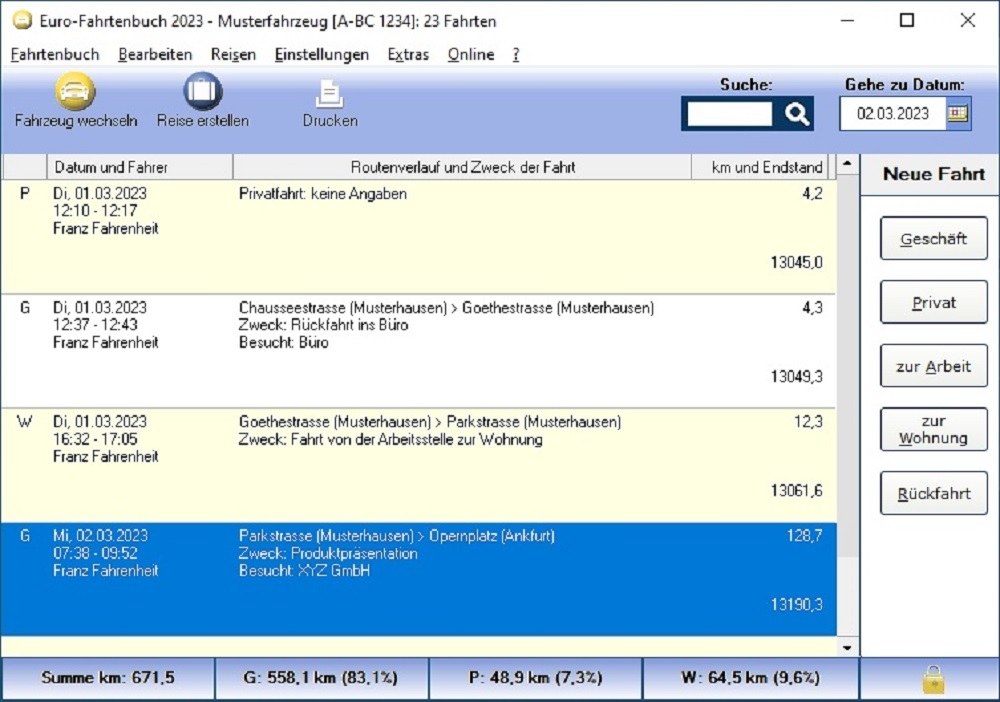This screenshot has height=702, width=1000.
Task: Click the zur Arbeit button
Action: pos(934,366)
